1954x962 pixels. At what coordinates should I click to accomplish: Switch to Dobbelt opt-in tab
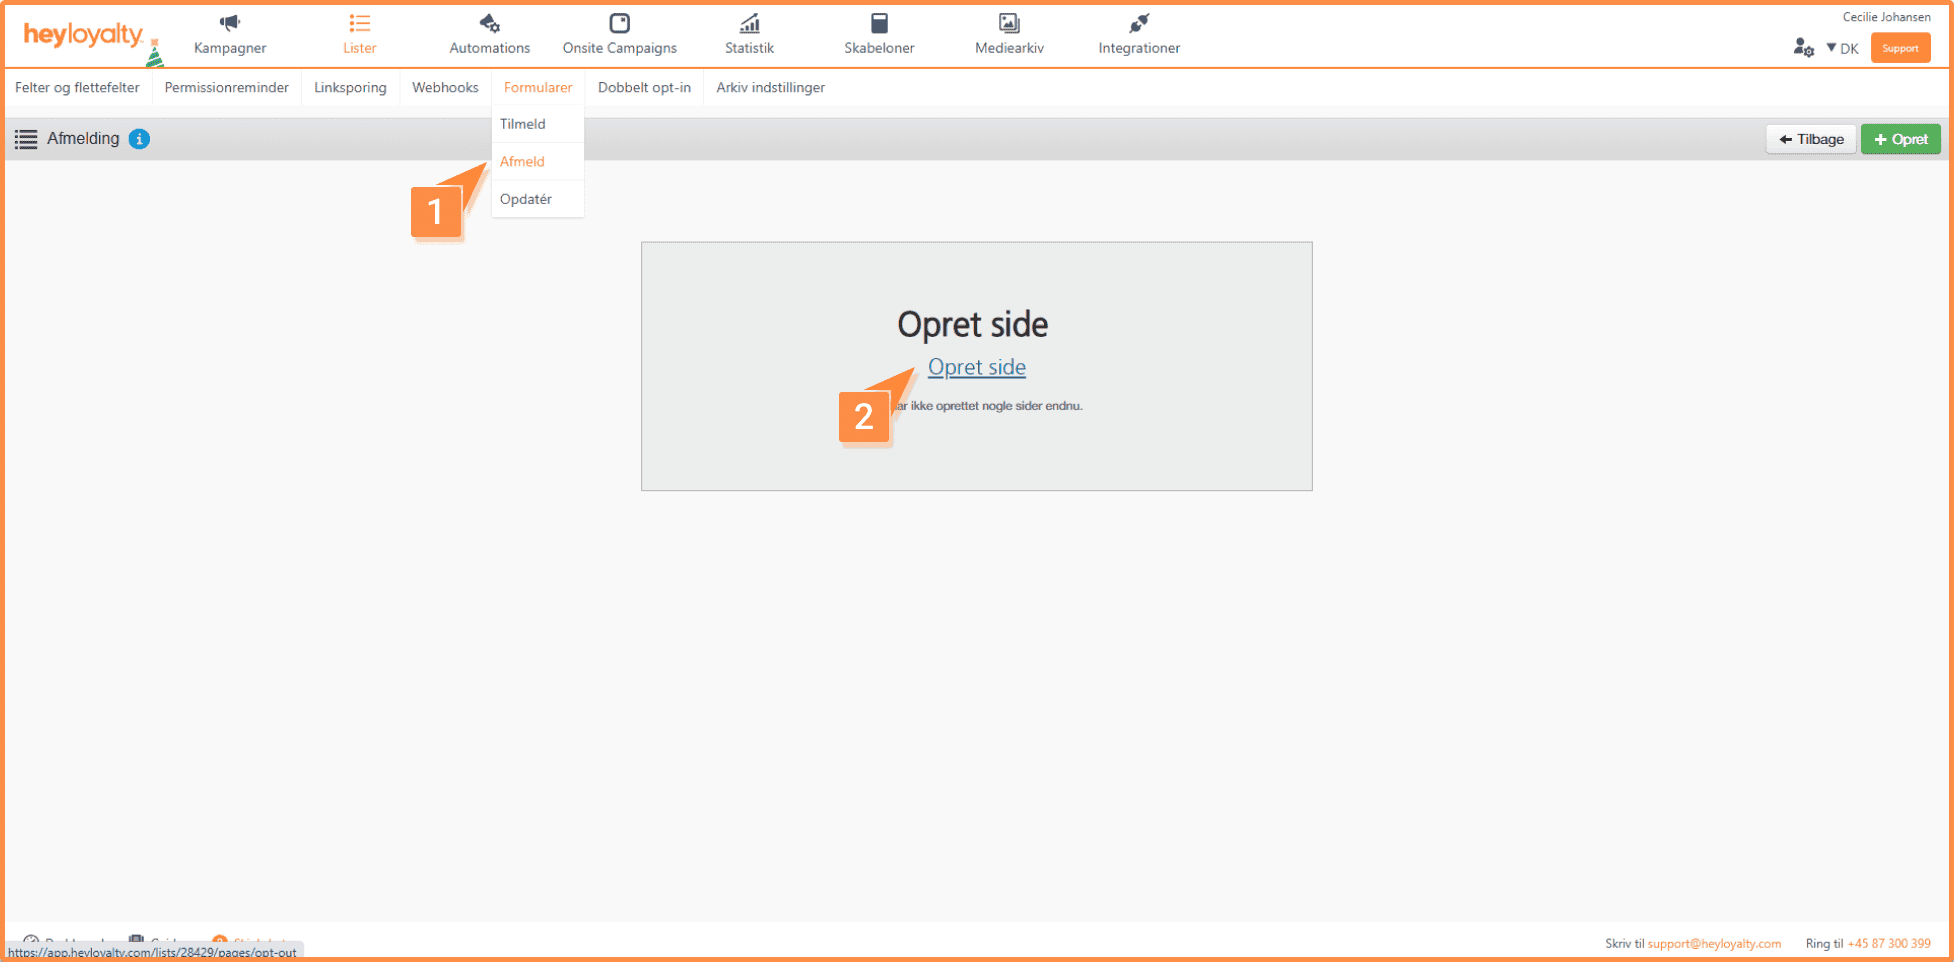tap(644, 88)
